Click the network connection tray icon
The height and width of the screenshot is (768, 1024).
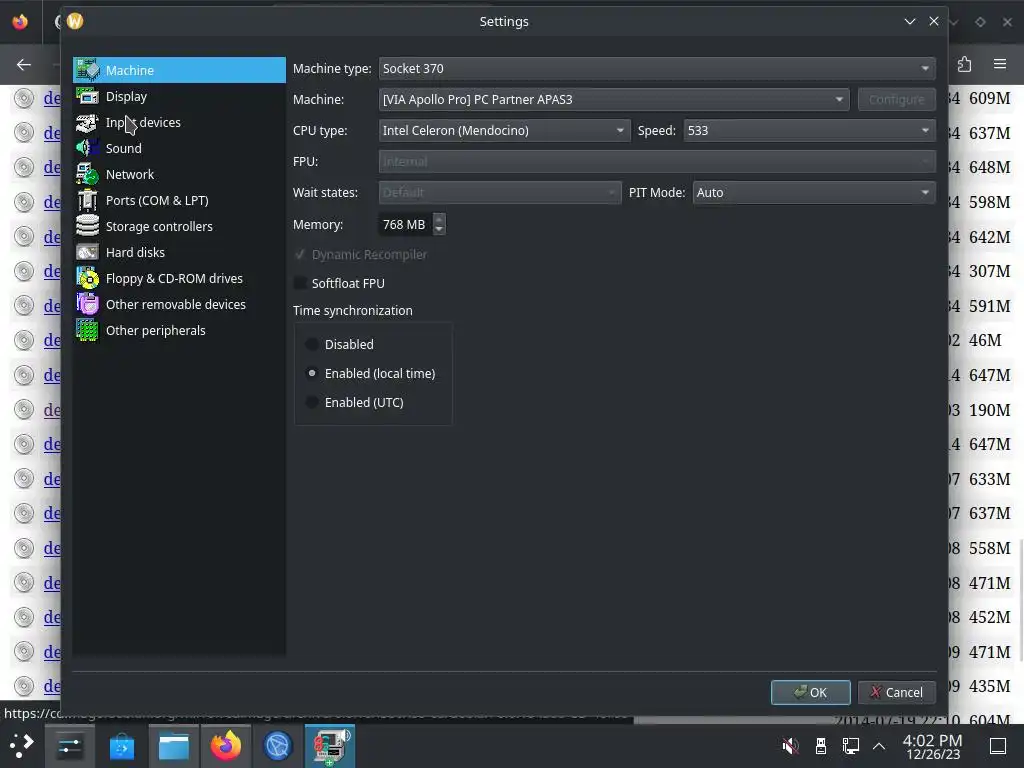pos(851,746)
